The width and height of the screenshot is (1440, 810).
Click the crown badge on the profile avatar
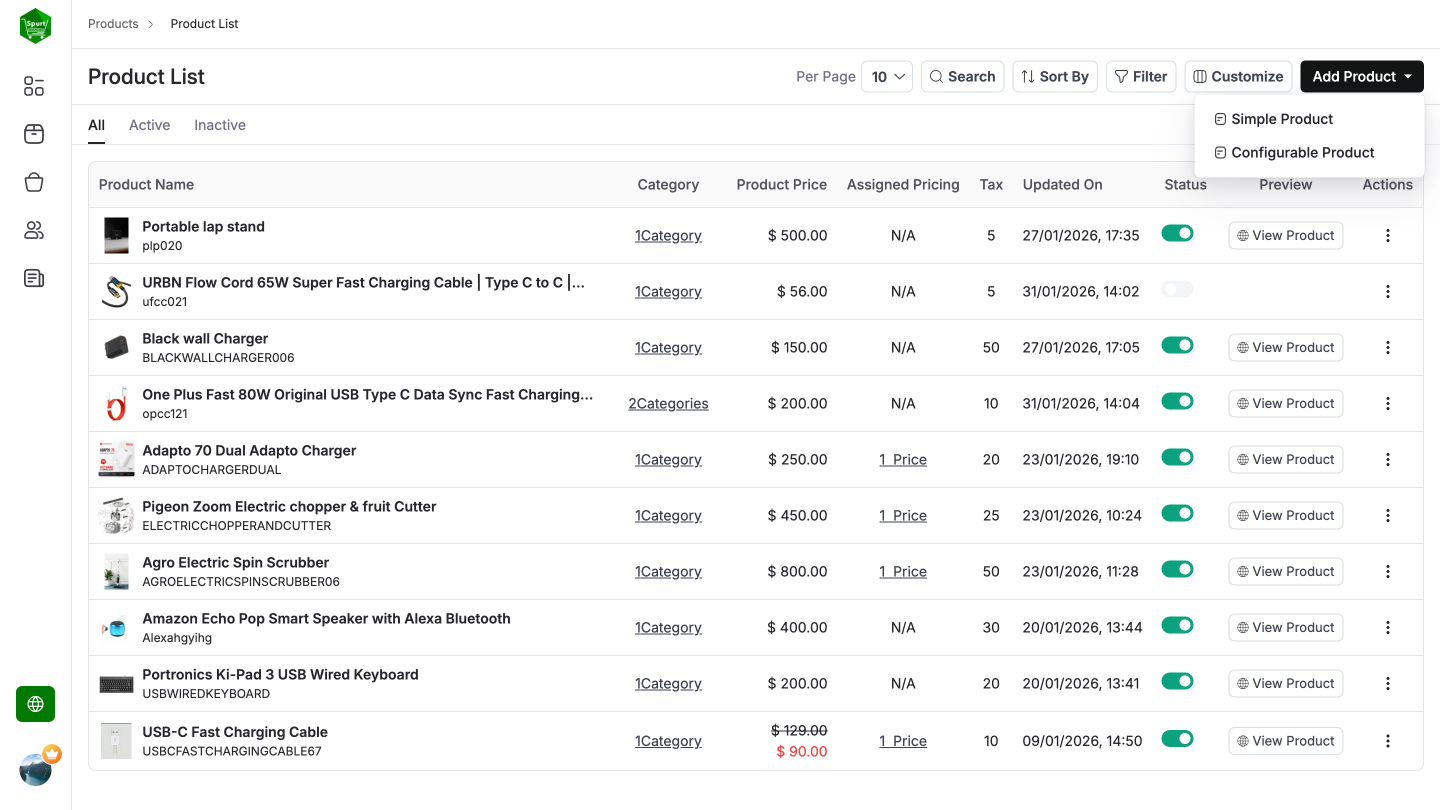[52, 754]
